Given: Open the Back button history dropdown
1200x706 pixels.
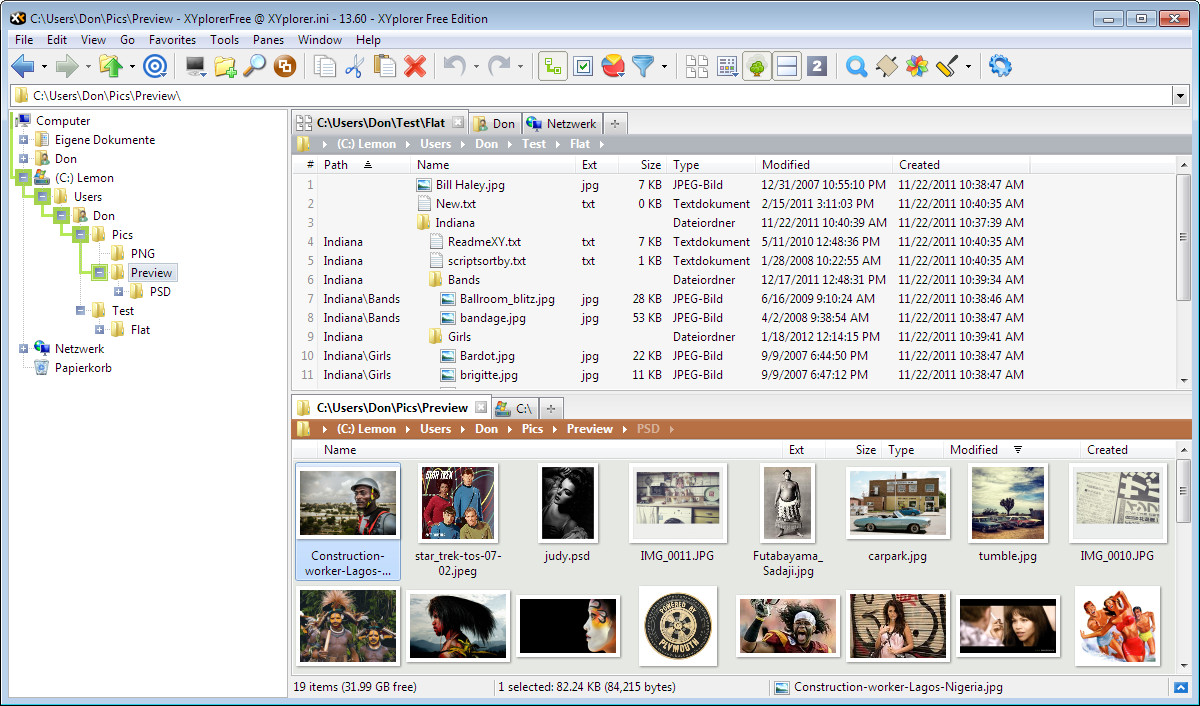Looking at the screenshot, I should (x=44, y=68).
